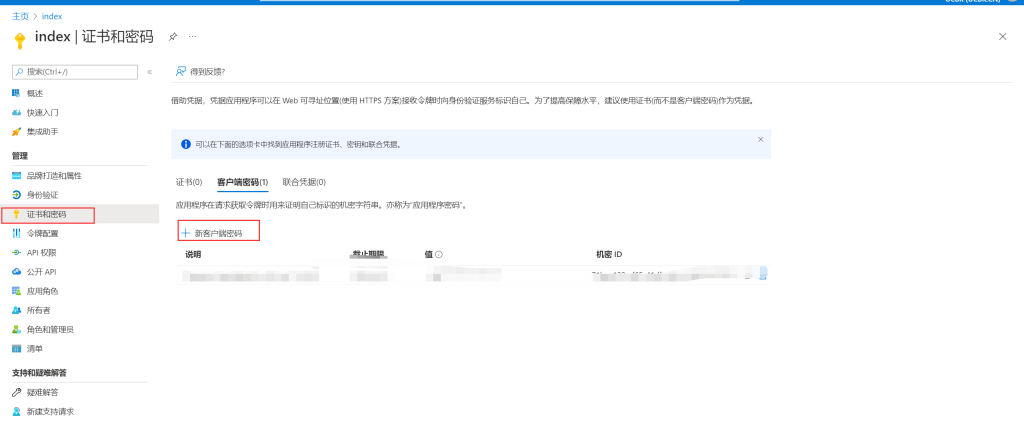Click the 概述 overview icon
1024x436 pixels.
(16, 93)
